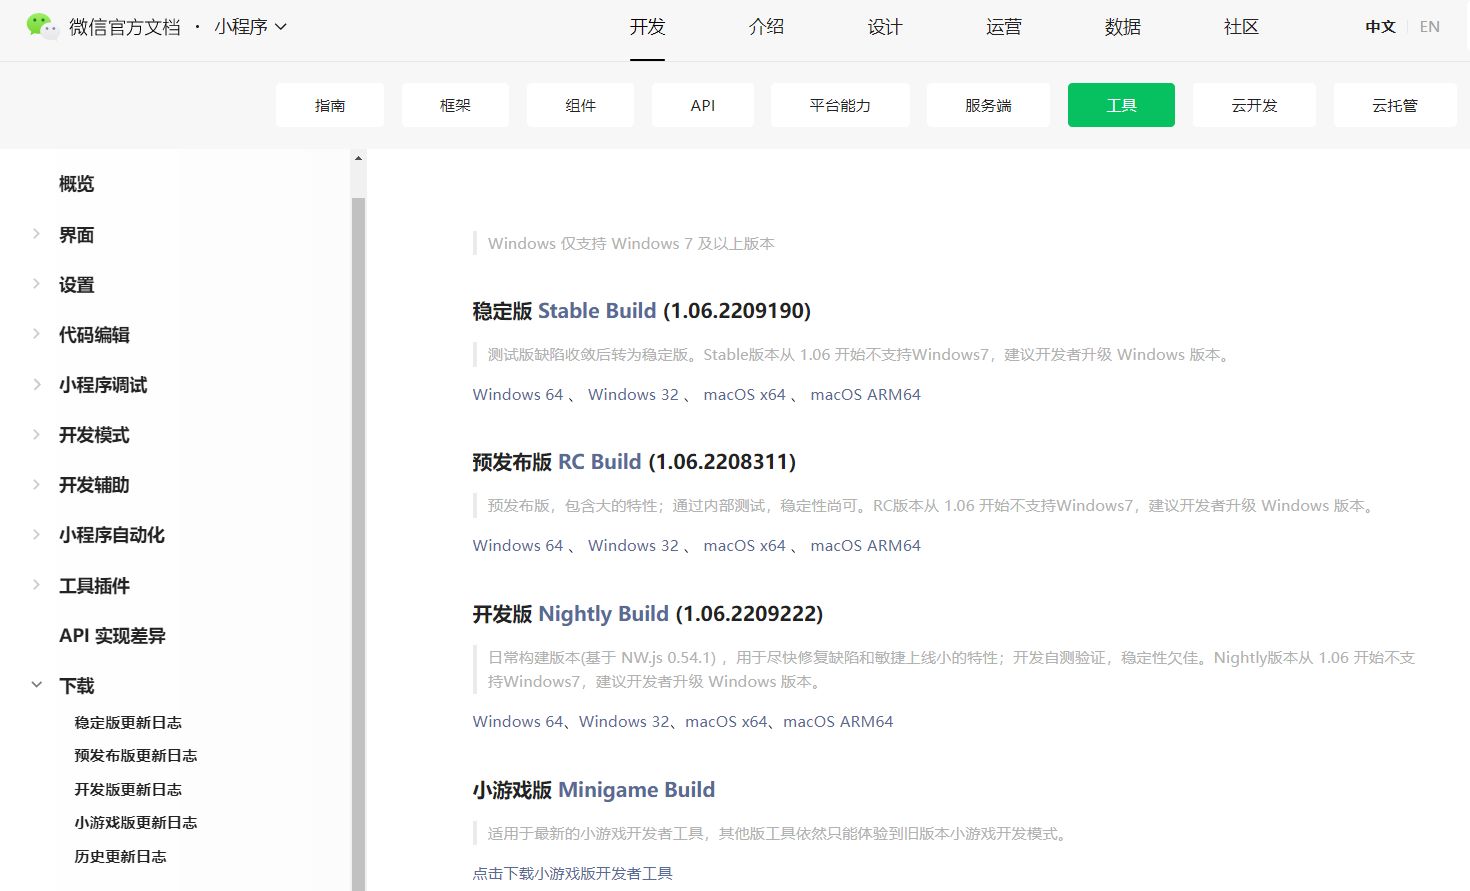Image resolution: width=1470 pixels, height=891 pixels.
Task: Download Stable Build for macOS ARM64
Action: coord(866,394)
